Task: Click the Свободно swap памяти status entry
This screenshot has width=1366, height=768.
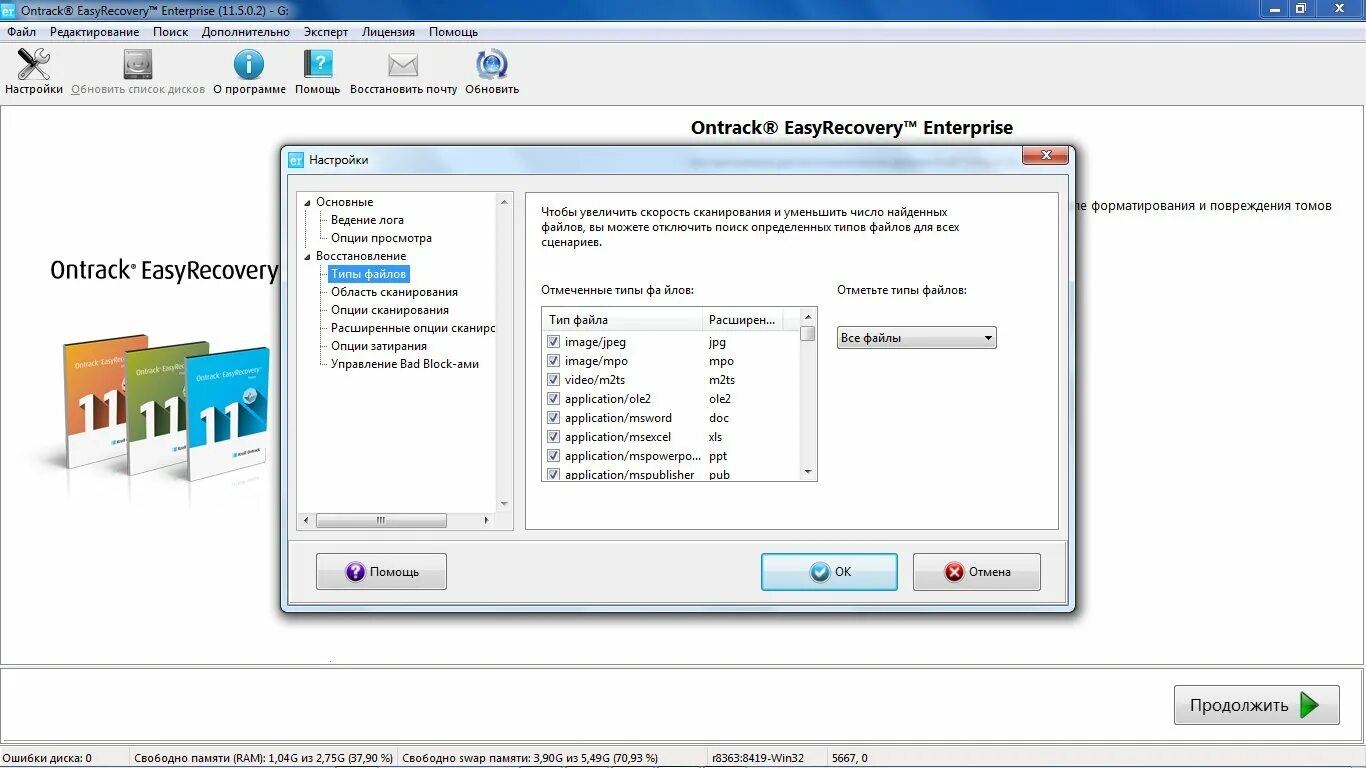Action: 530,758
